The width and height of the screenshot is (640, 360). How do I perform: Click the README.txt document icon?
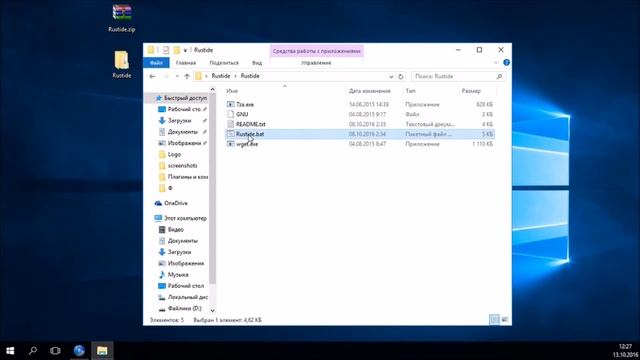click(x=231, y=124)
